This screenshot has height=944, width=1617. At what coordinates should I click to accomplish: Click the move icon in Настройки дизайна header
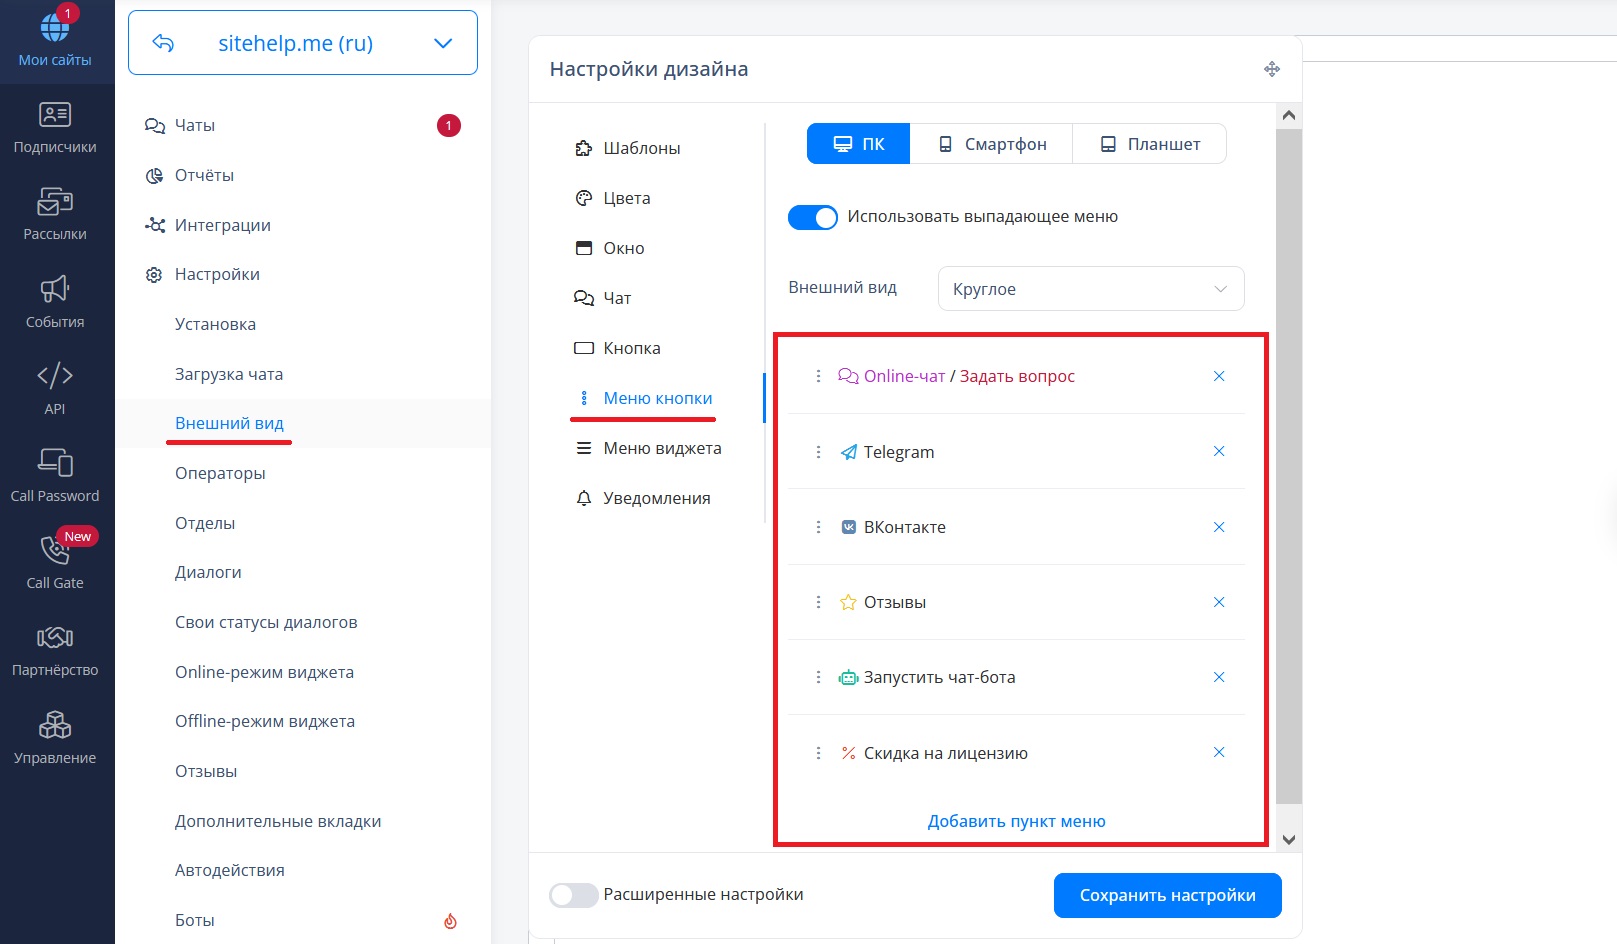coord(1271,69)
